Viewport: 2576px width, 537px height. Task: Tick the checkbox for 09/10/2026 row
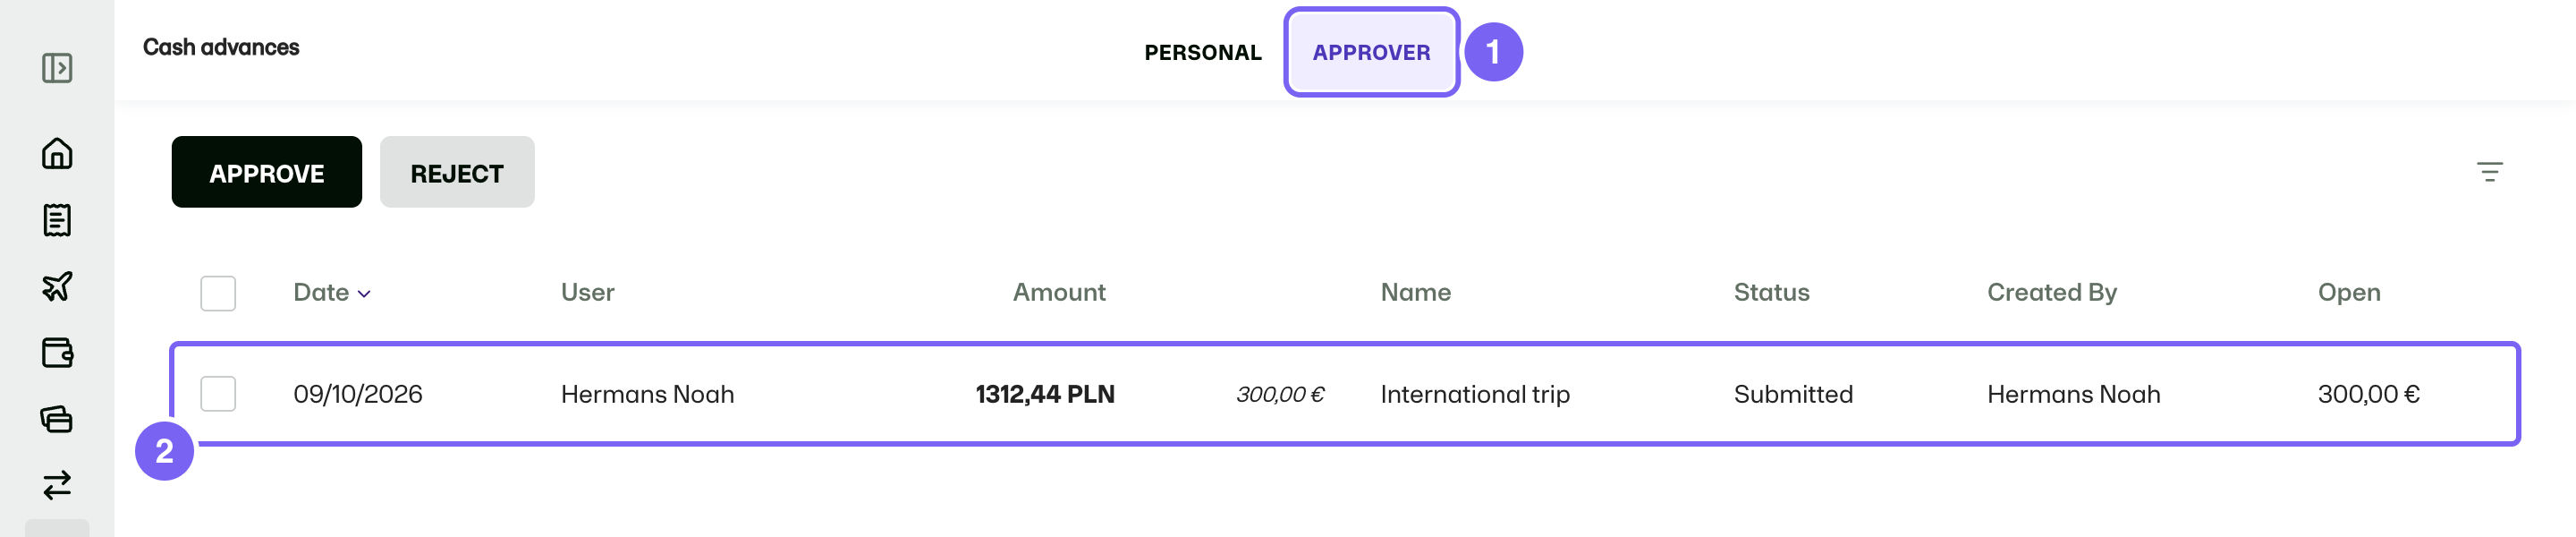click(218, 394)
